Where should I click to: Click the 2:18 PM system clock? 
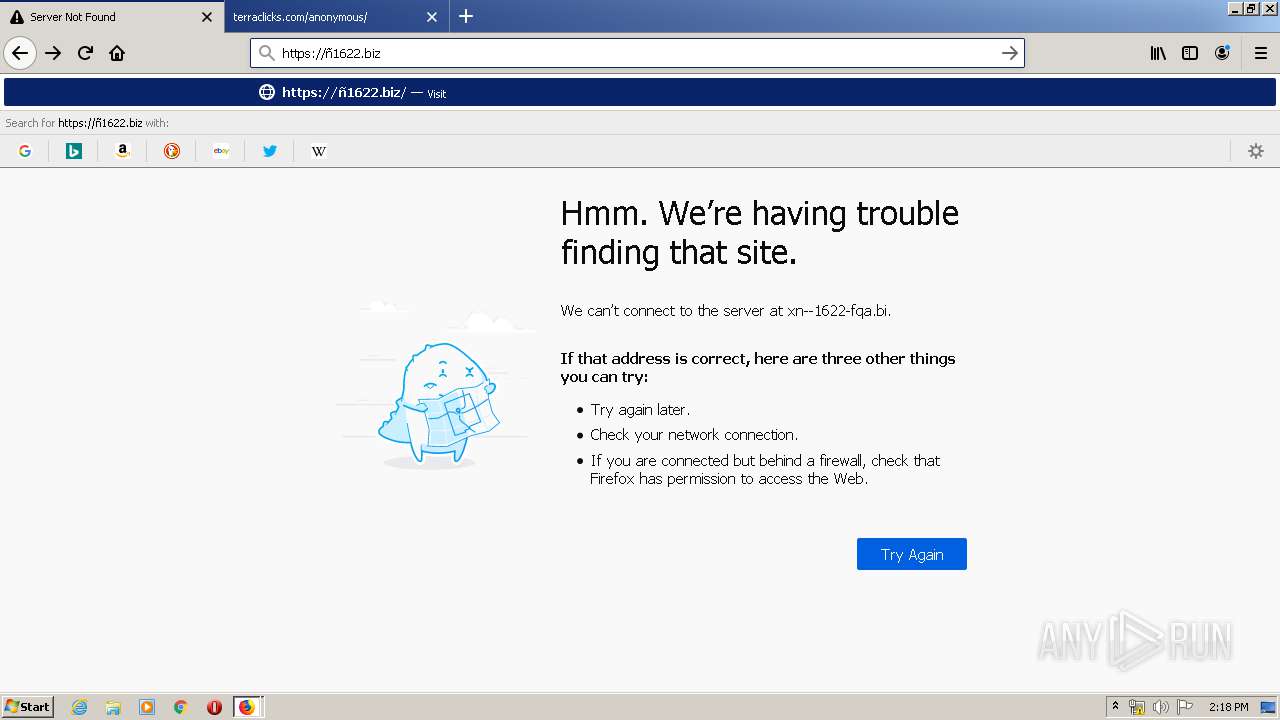1228,707
